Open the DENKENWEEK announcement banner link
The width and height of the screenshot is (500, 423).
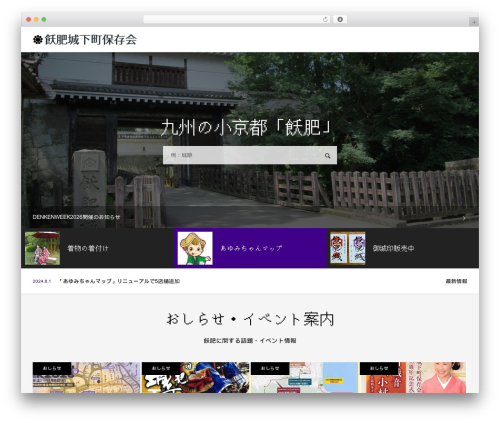click(x=76, y=217)
